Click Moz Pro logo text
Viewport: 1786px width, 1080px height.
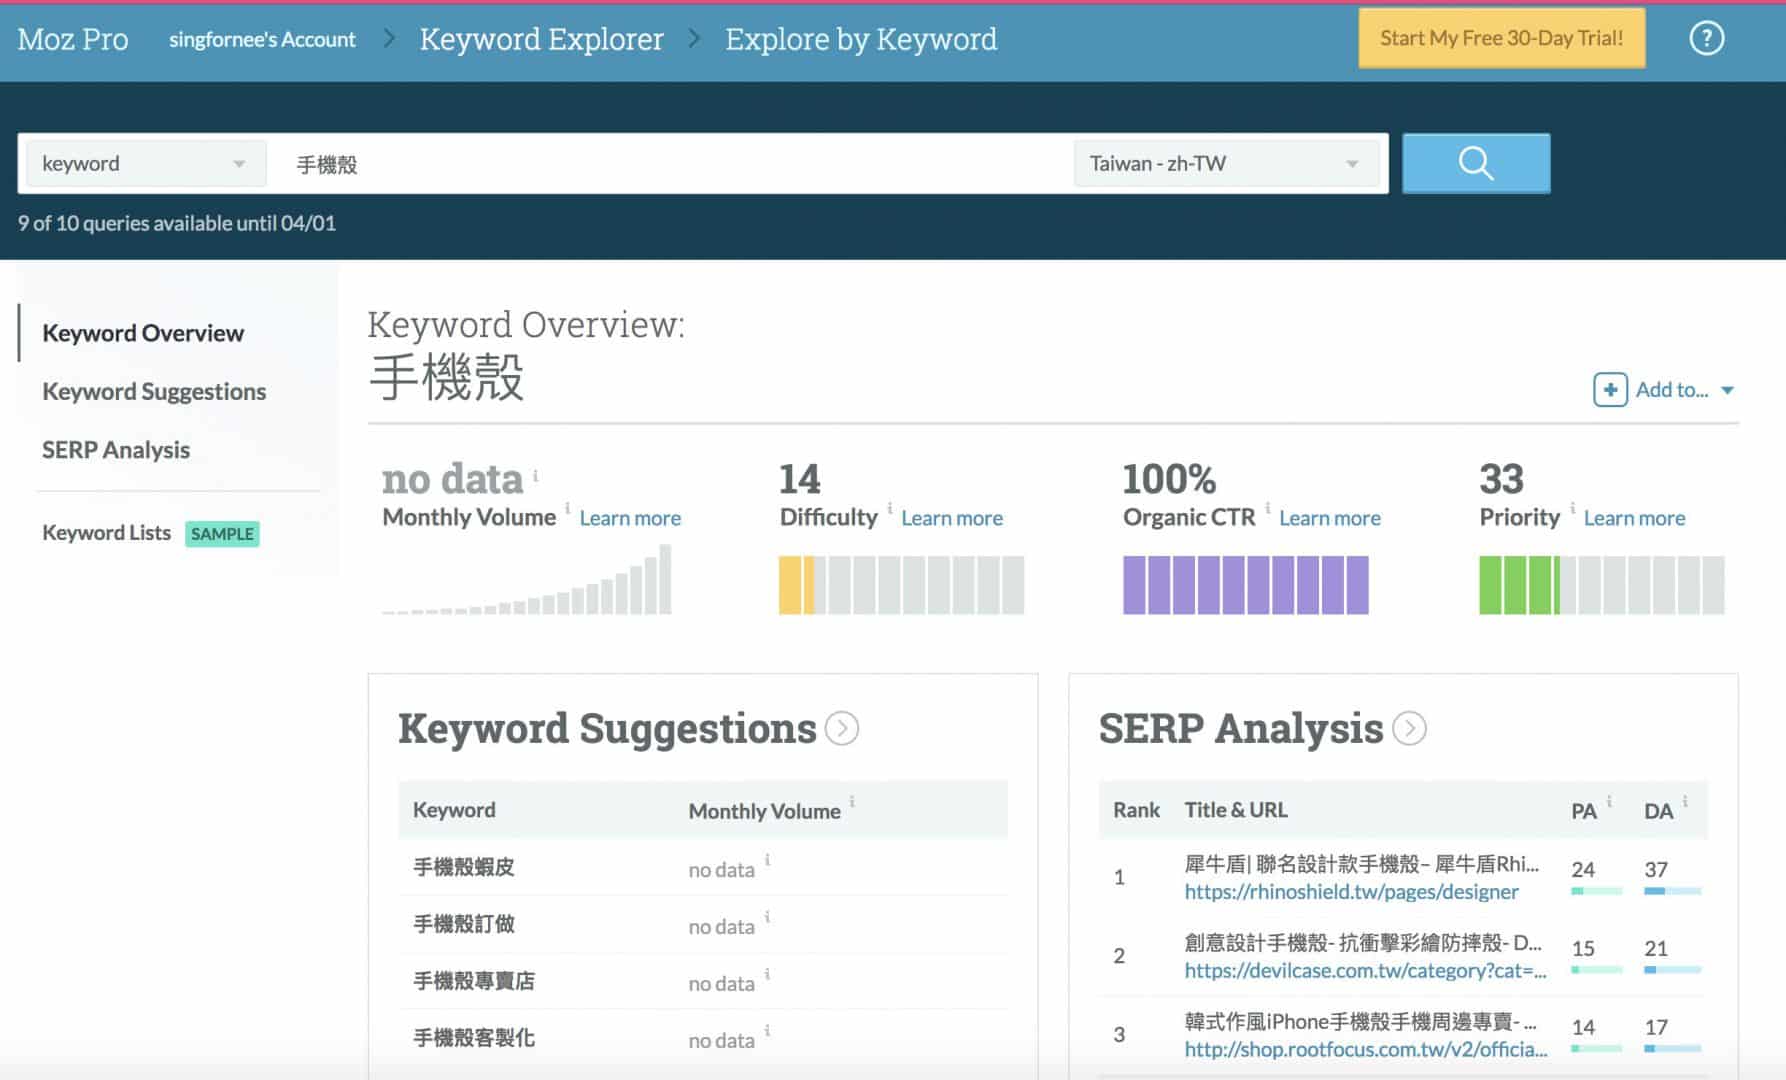73,39
